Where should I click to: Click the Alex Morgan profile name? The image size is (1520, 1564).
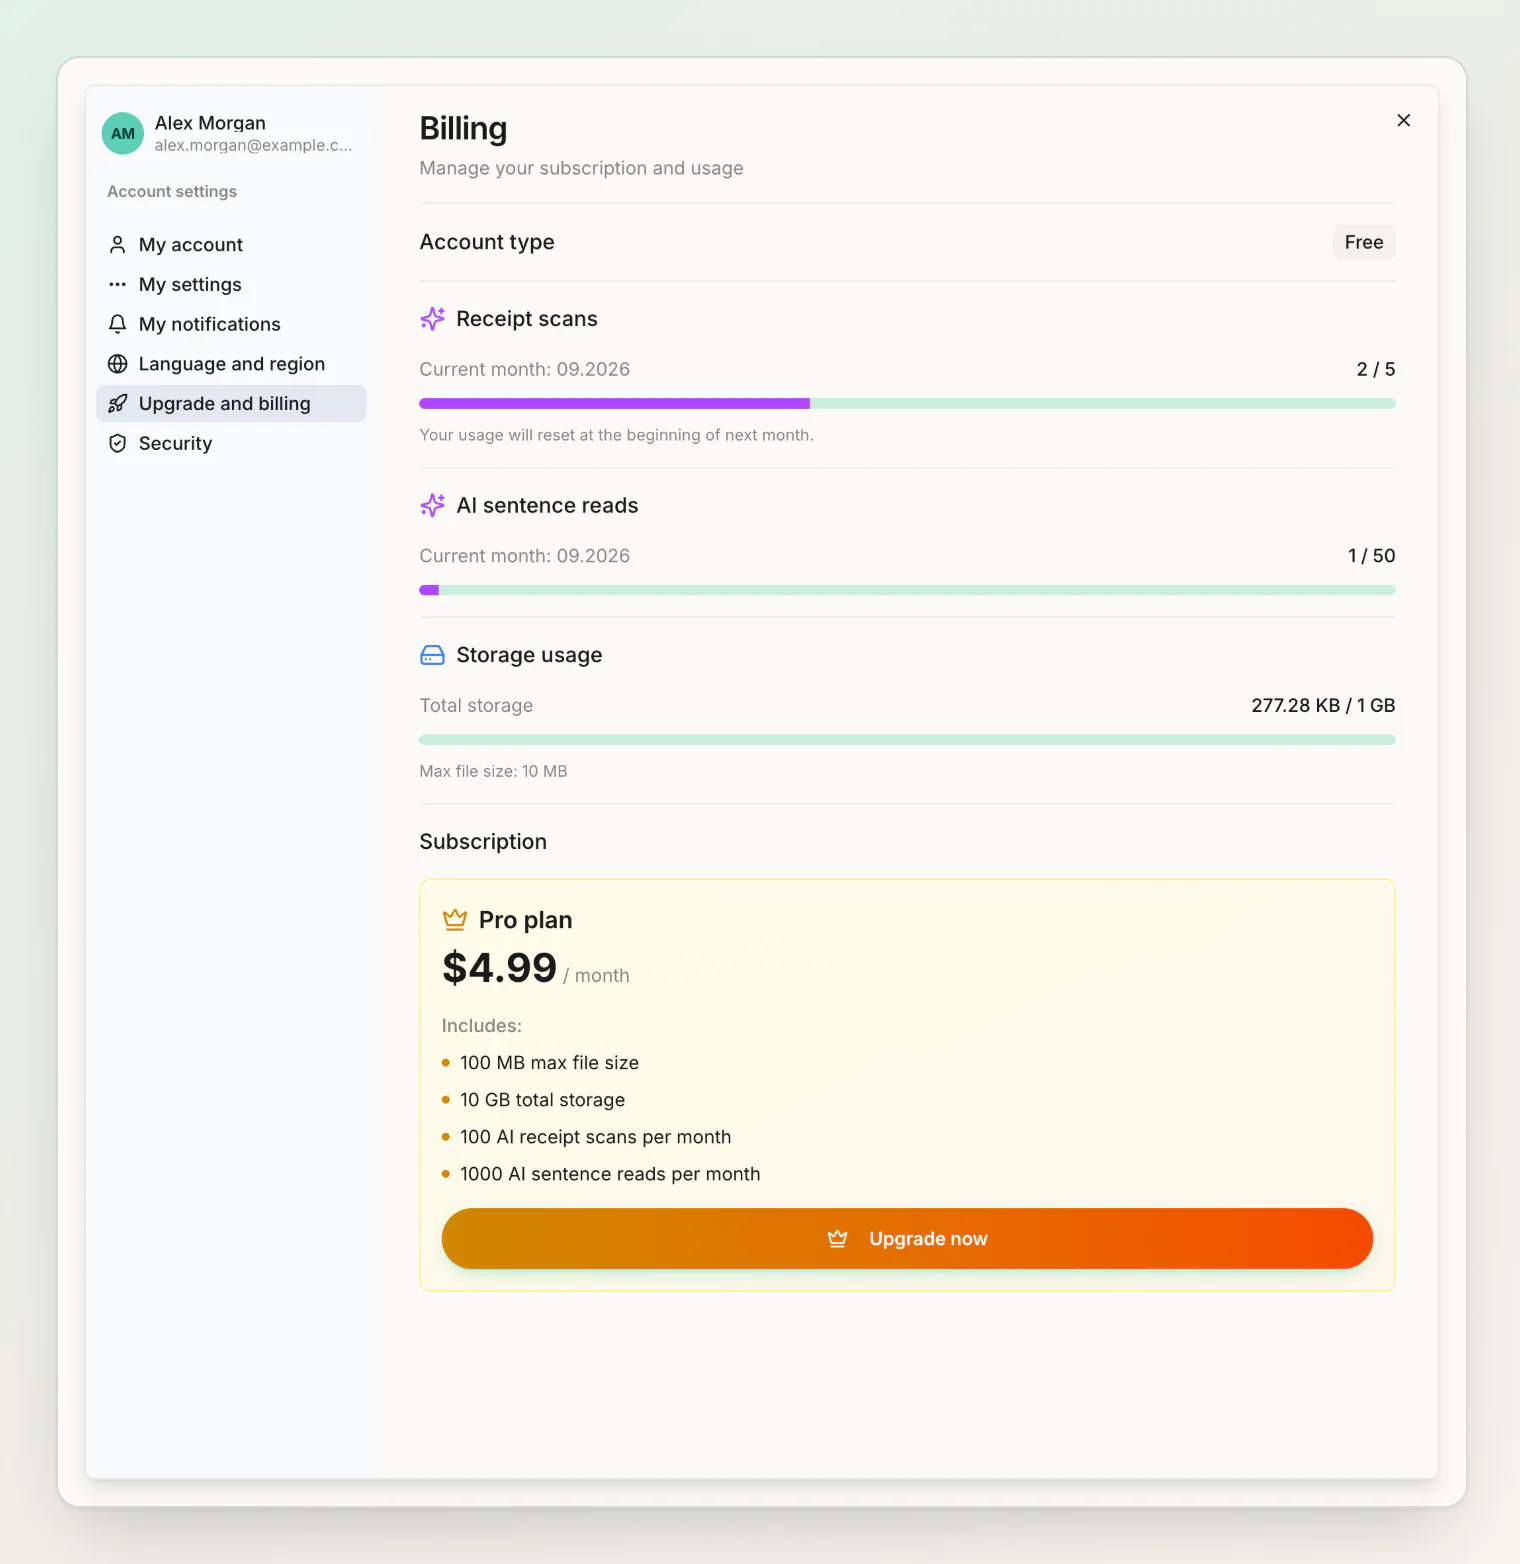210,123
